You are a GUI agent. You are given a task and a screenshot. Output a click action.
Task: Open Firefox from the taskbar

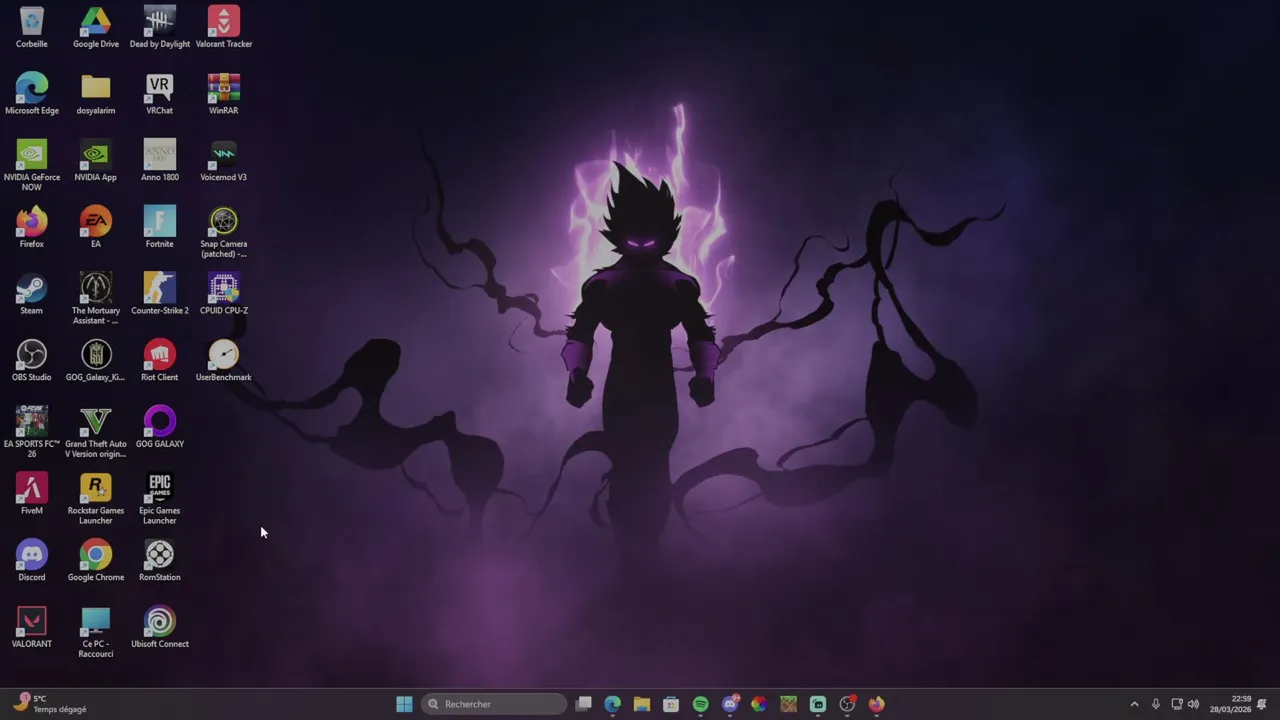click(876, 704)
